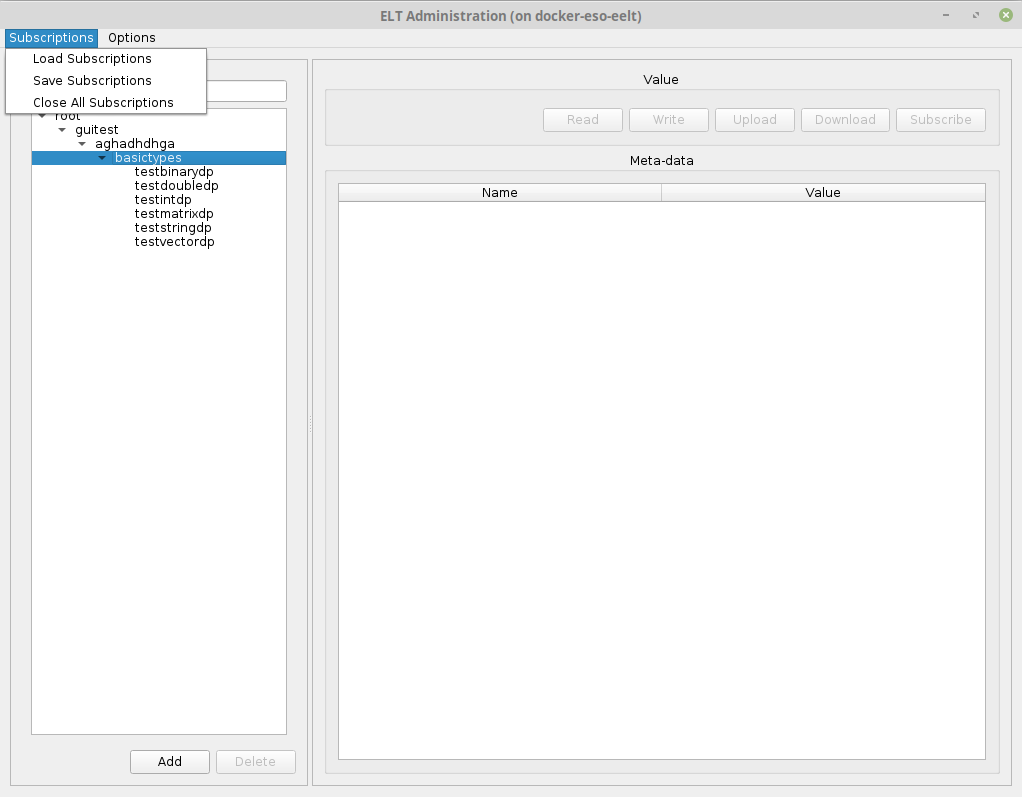Click the Read button

(582, 120)
